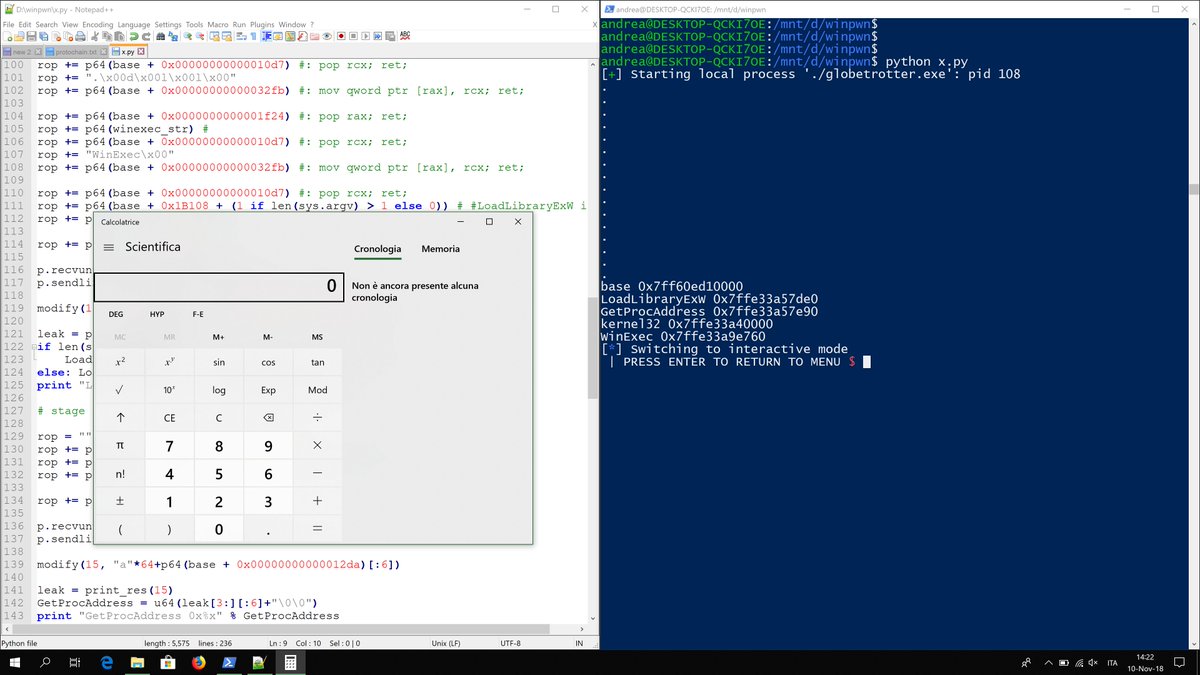Open Windows Search from the taskbar
1200x675 pixels.
coord(45,662)
